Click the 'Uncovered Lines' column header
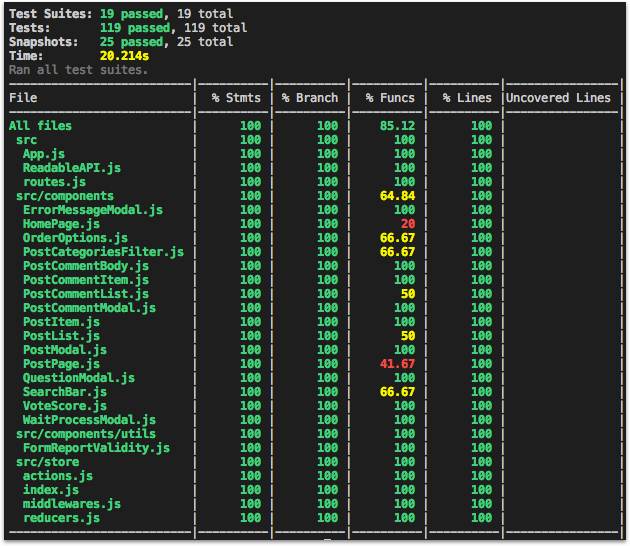Screen dimensions: 630x546 pyautogui.click(x=558, y=98)
